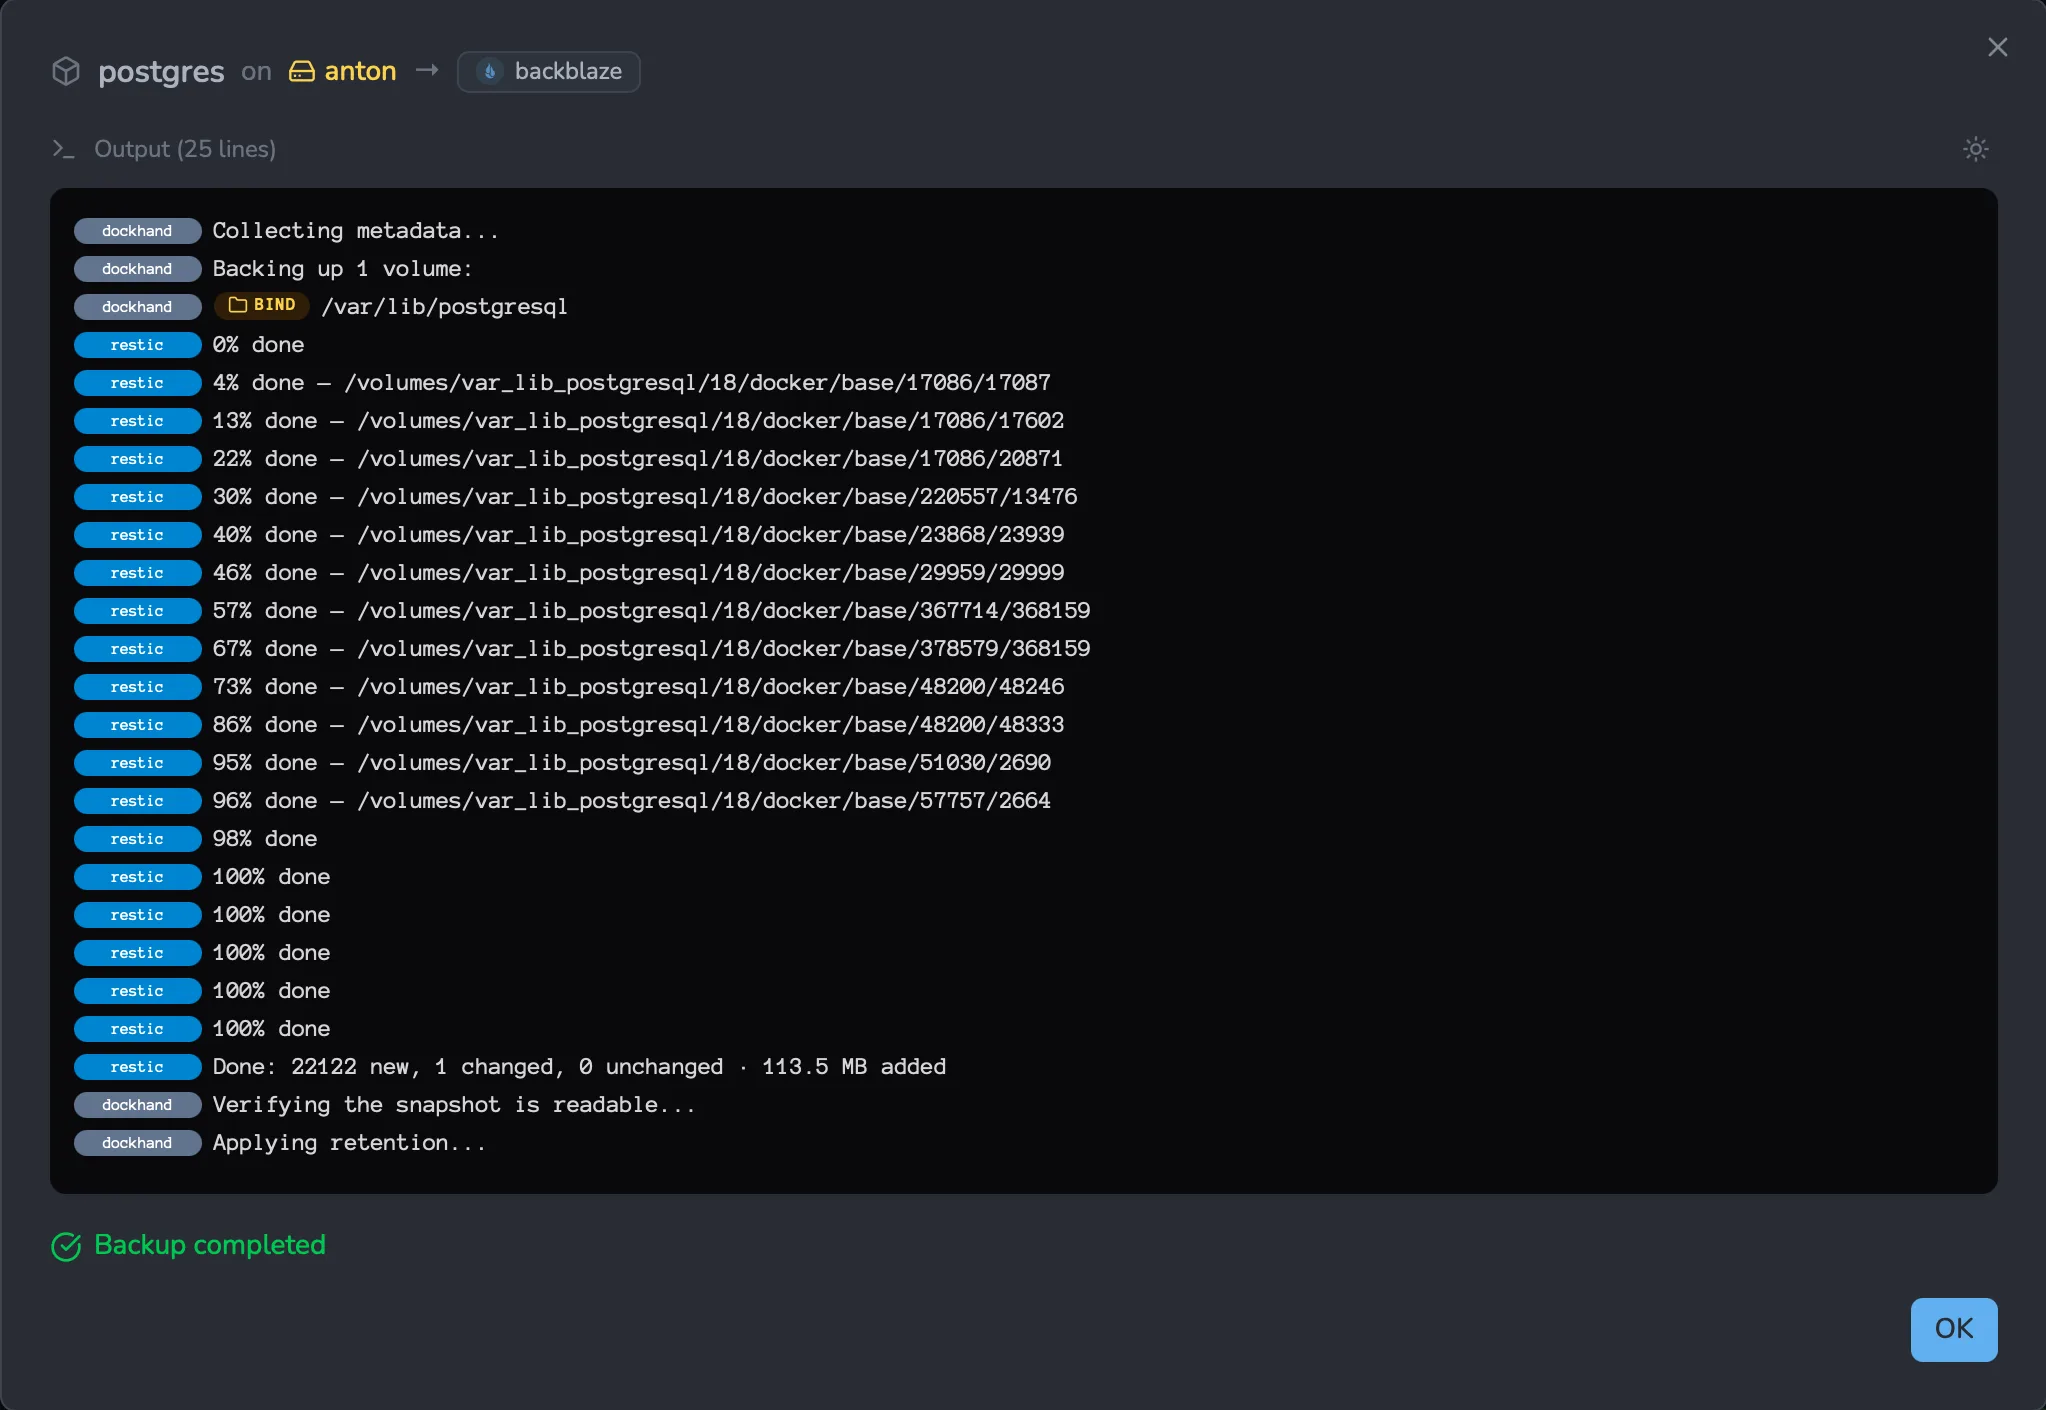Click the '67% done' log line
2046x1410 pixels.
651,649
